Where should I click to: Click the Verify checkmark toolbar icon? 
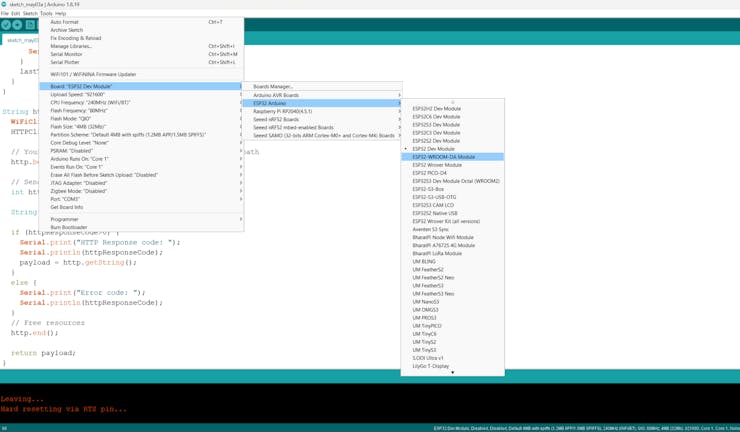[x=6, y=25]
